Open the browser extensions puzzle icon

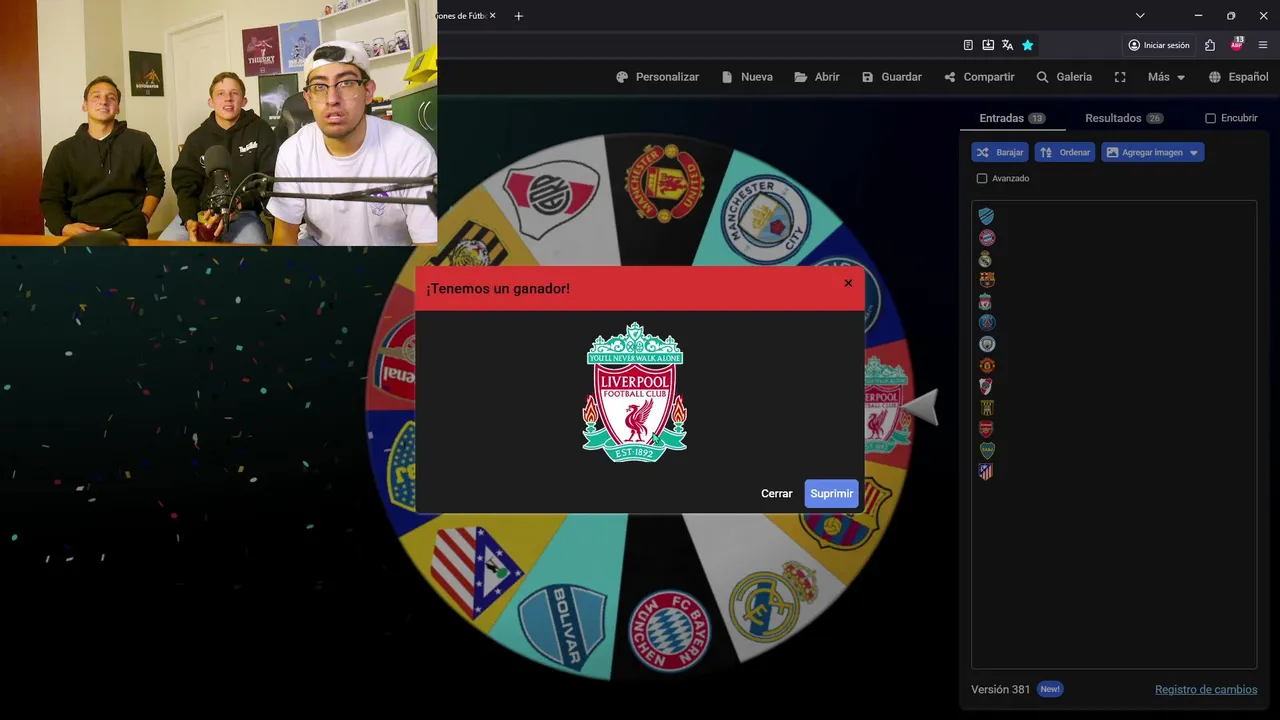coord(1210,45)
